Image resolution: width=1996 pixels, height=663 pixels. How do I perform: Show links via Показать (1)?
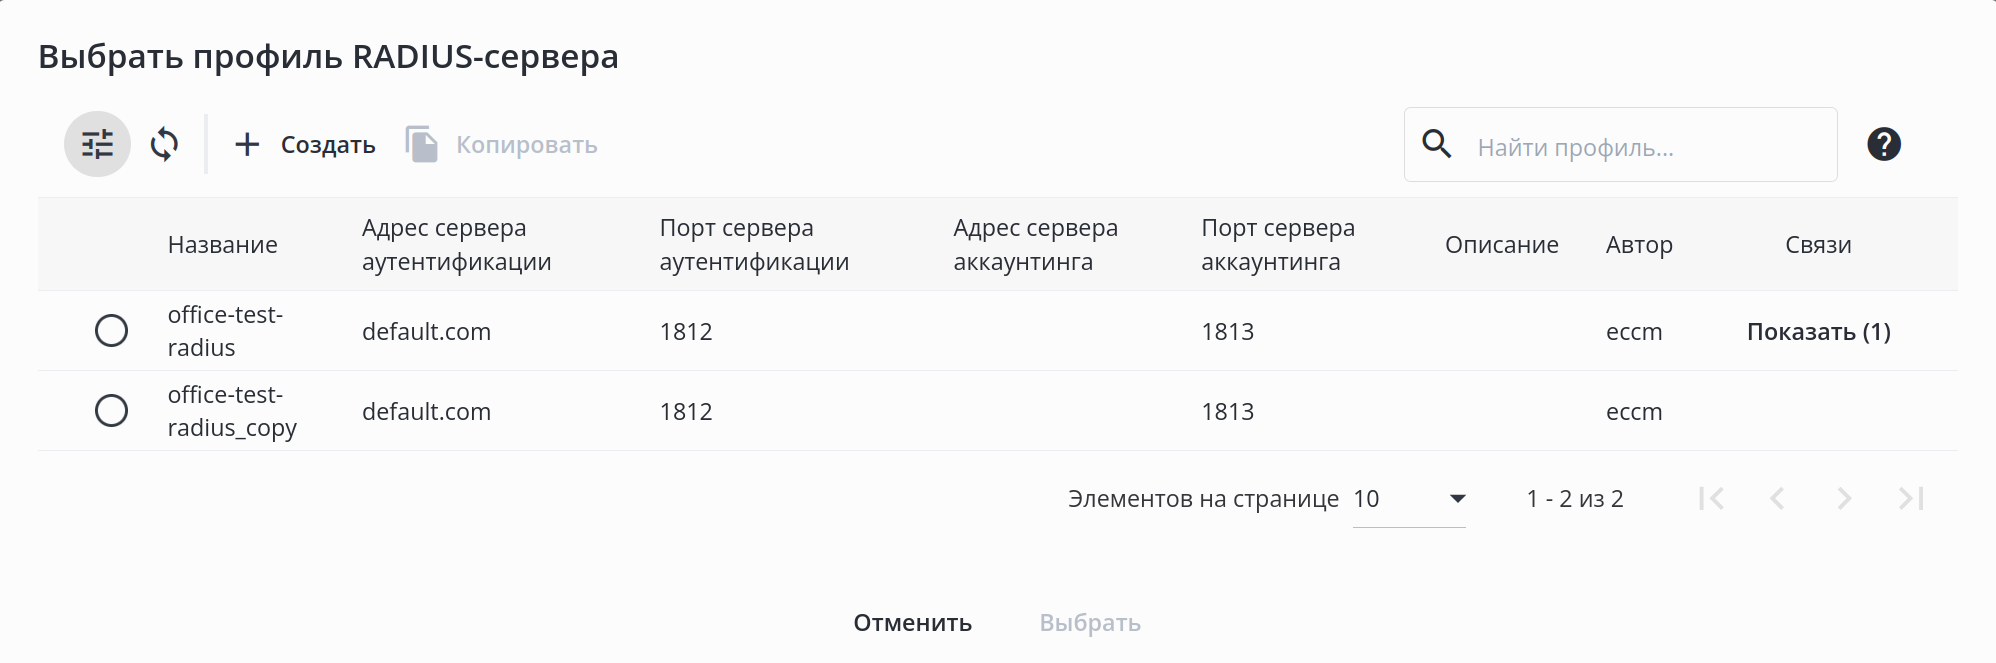tap(1818, 332)
